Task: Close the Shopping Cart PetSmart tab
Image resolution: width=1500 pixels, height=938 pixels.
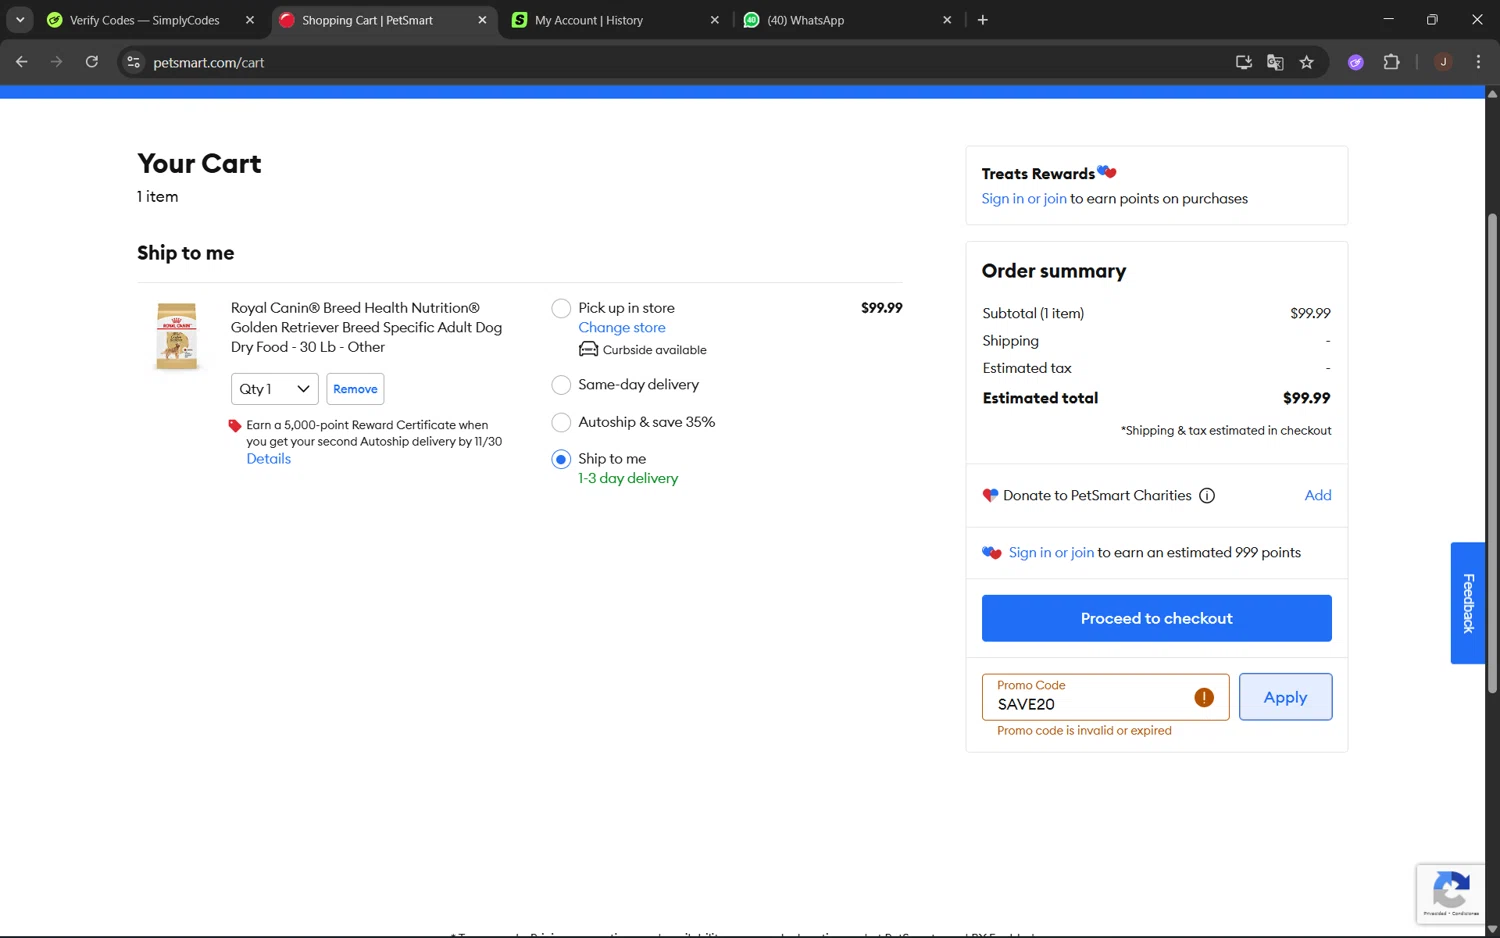Action: click(x=482, y=20)
